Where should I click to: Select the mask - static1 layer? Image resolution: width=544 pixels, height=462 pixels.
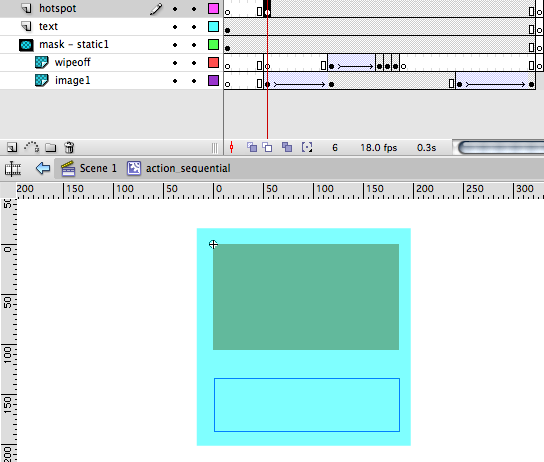[x=74, y=44]
